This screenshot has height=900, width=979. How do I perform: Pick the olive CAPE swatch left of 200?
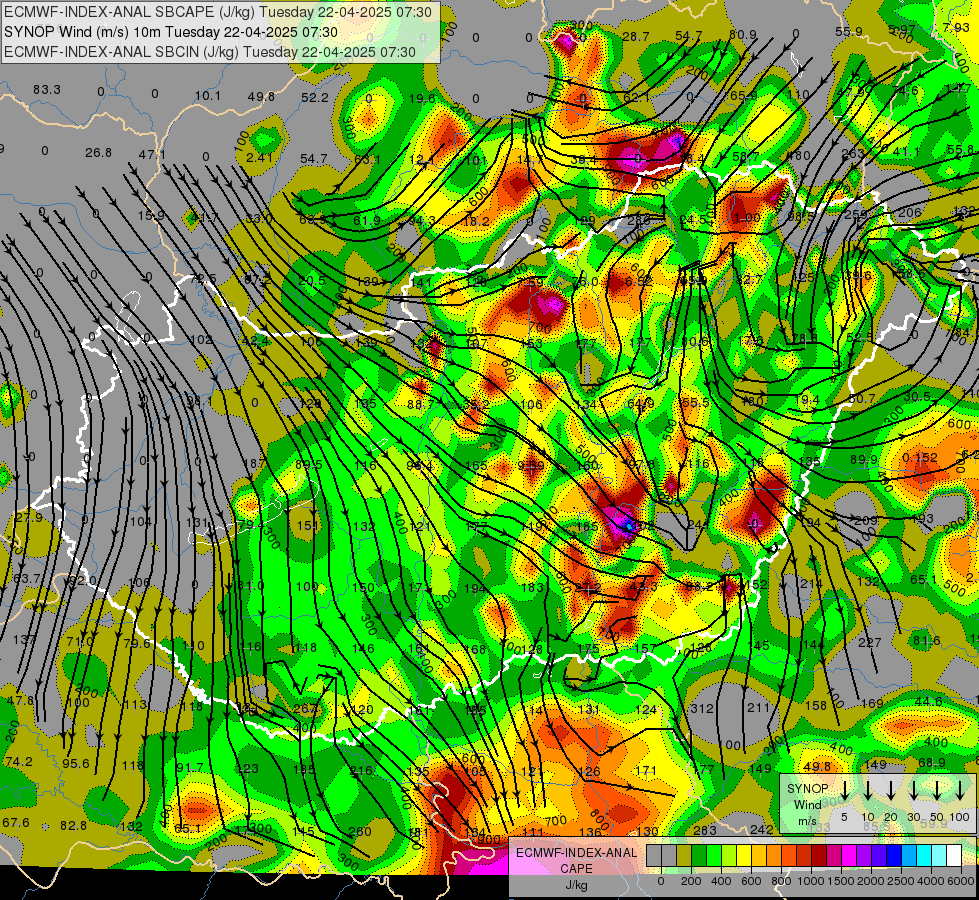point(684,856)
